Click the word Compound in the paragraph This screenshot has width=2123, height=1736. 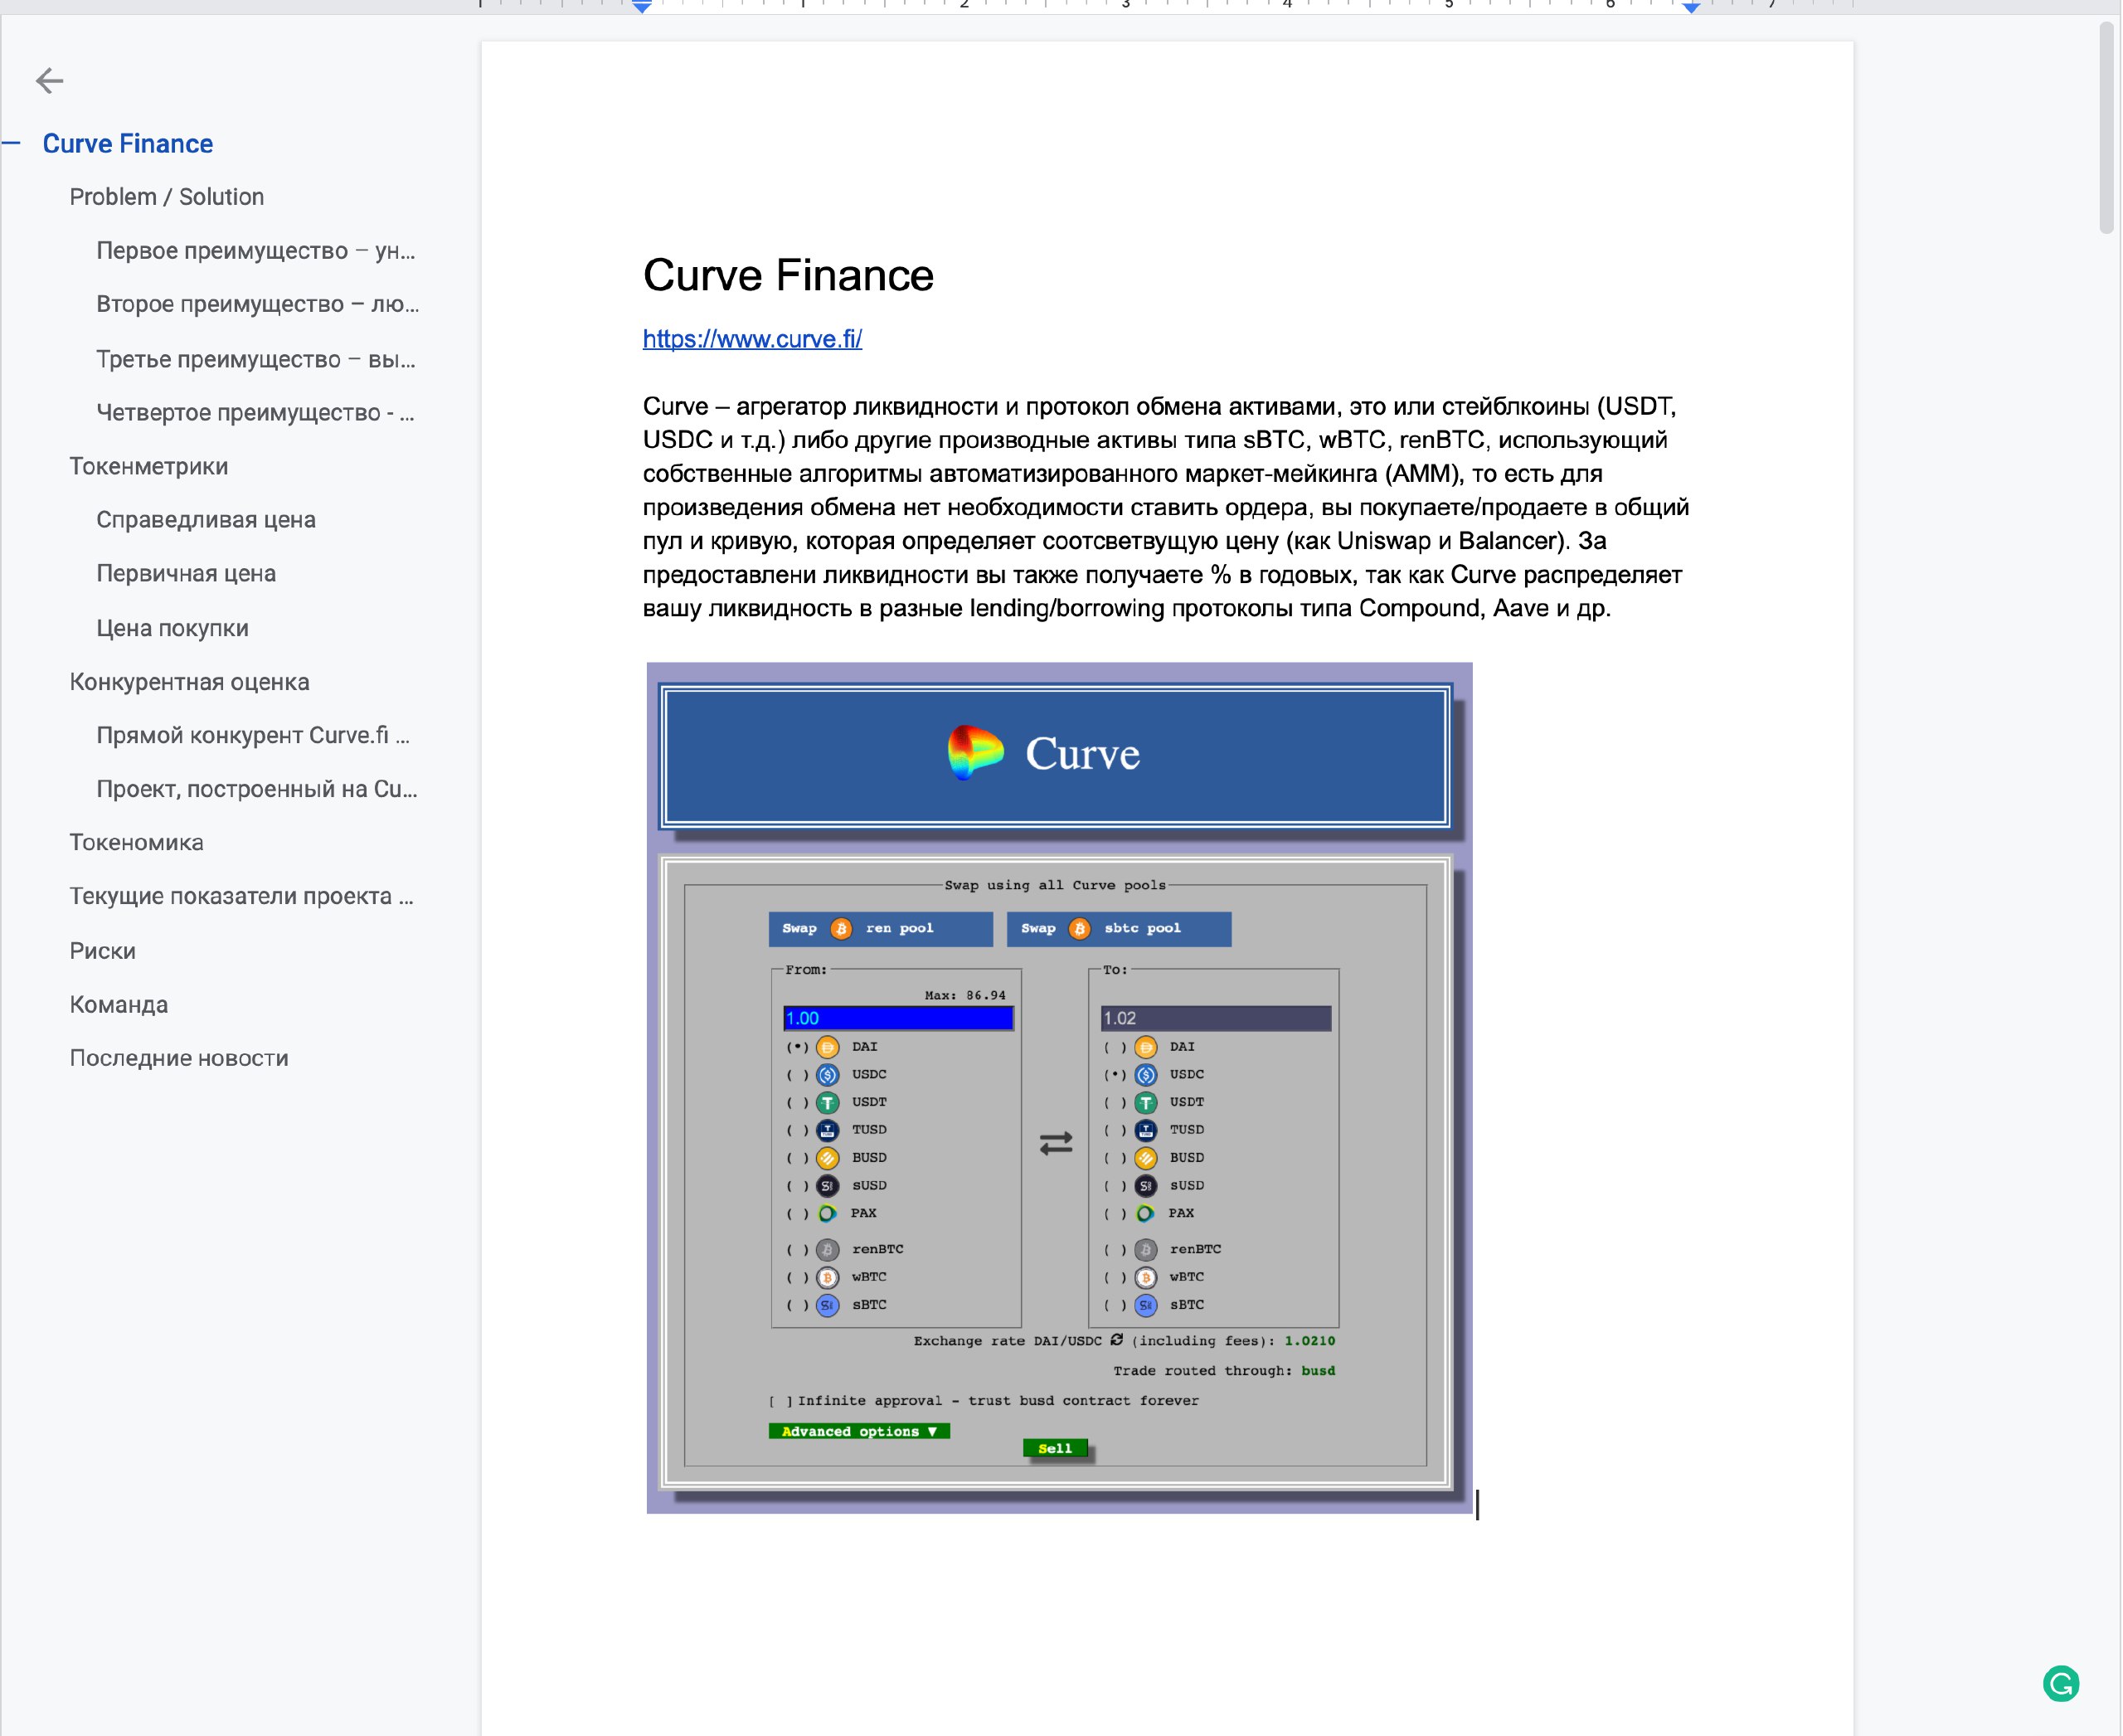tap(1419, 608)
